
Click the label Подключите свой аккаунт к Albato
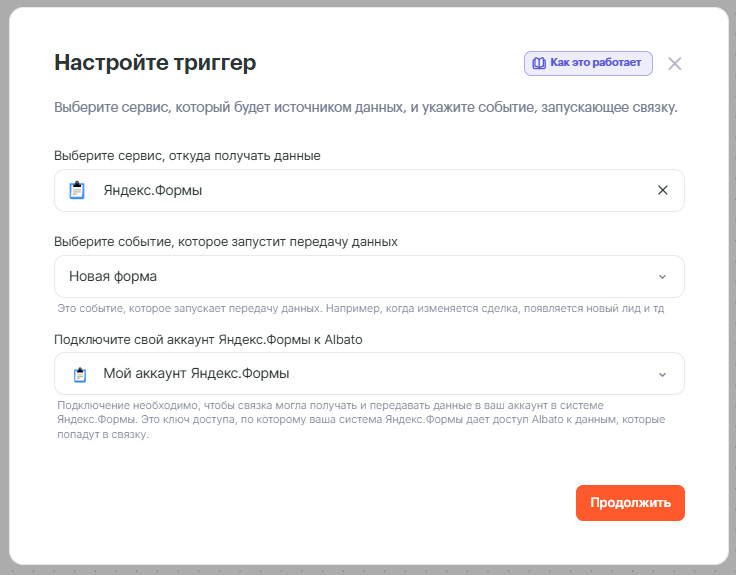(x=208, y=339)
